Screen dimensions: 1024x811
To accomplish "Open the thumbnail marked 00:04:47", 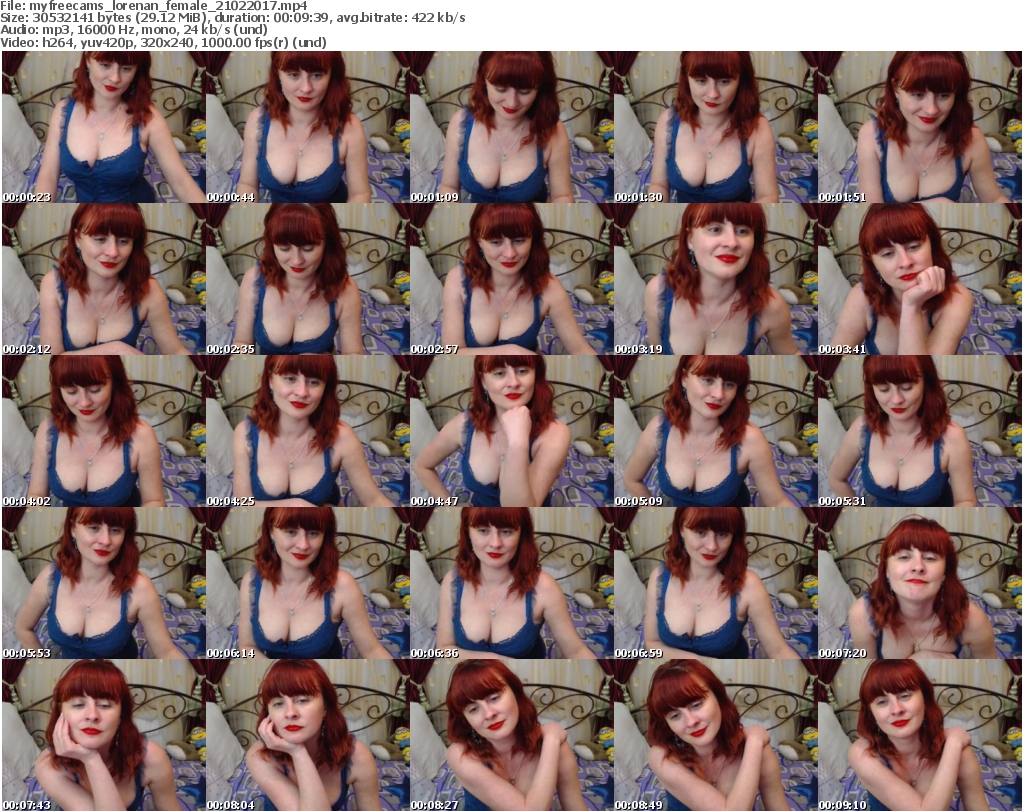I will (x=511, y=432).
